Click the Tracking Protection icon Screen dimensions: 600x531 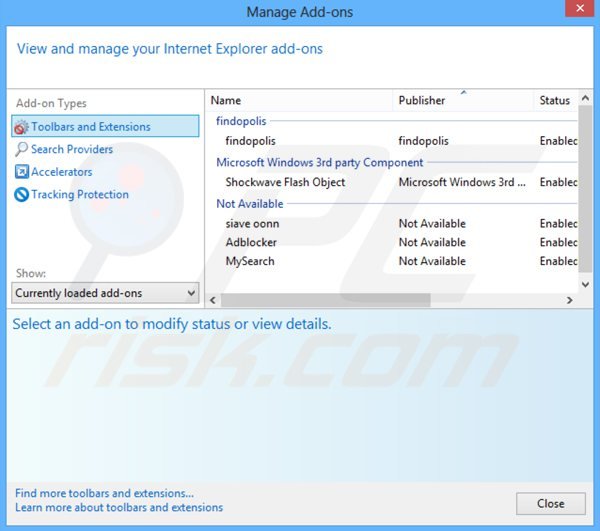(x=21, y=195)
